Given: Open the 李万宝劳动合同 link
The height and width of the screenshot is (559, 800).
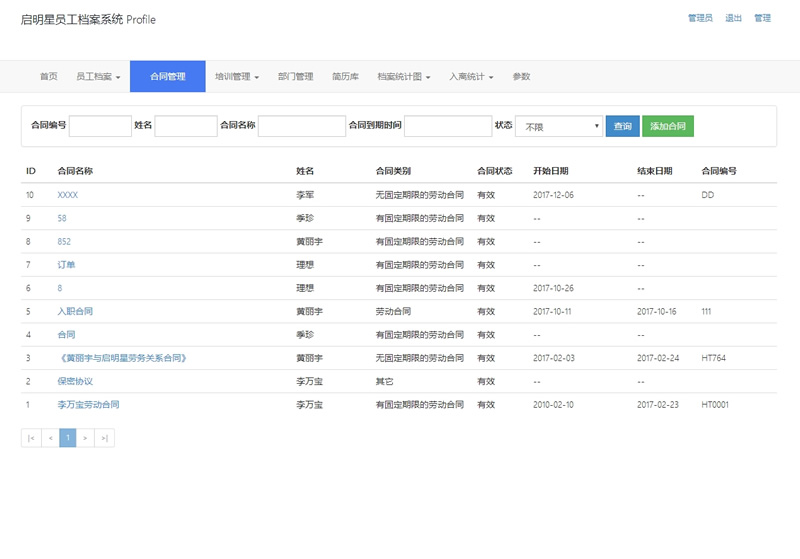Looking at the screenshot, I should pyautogui.click(x=88, y=405).
